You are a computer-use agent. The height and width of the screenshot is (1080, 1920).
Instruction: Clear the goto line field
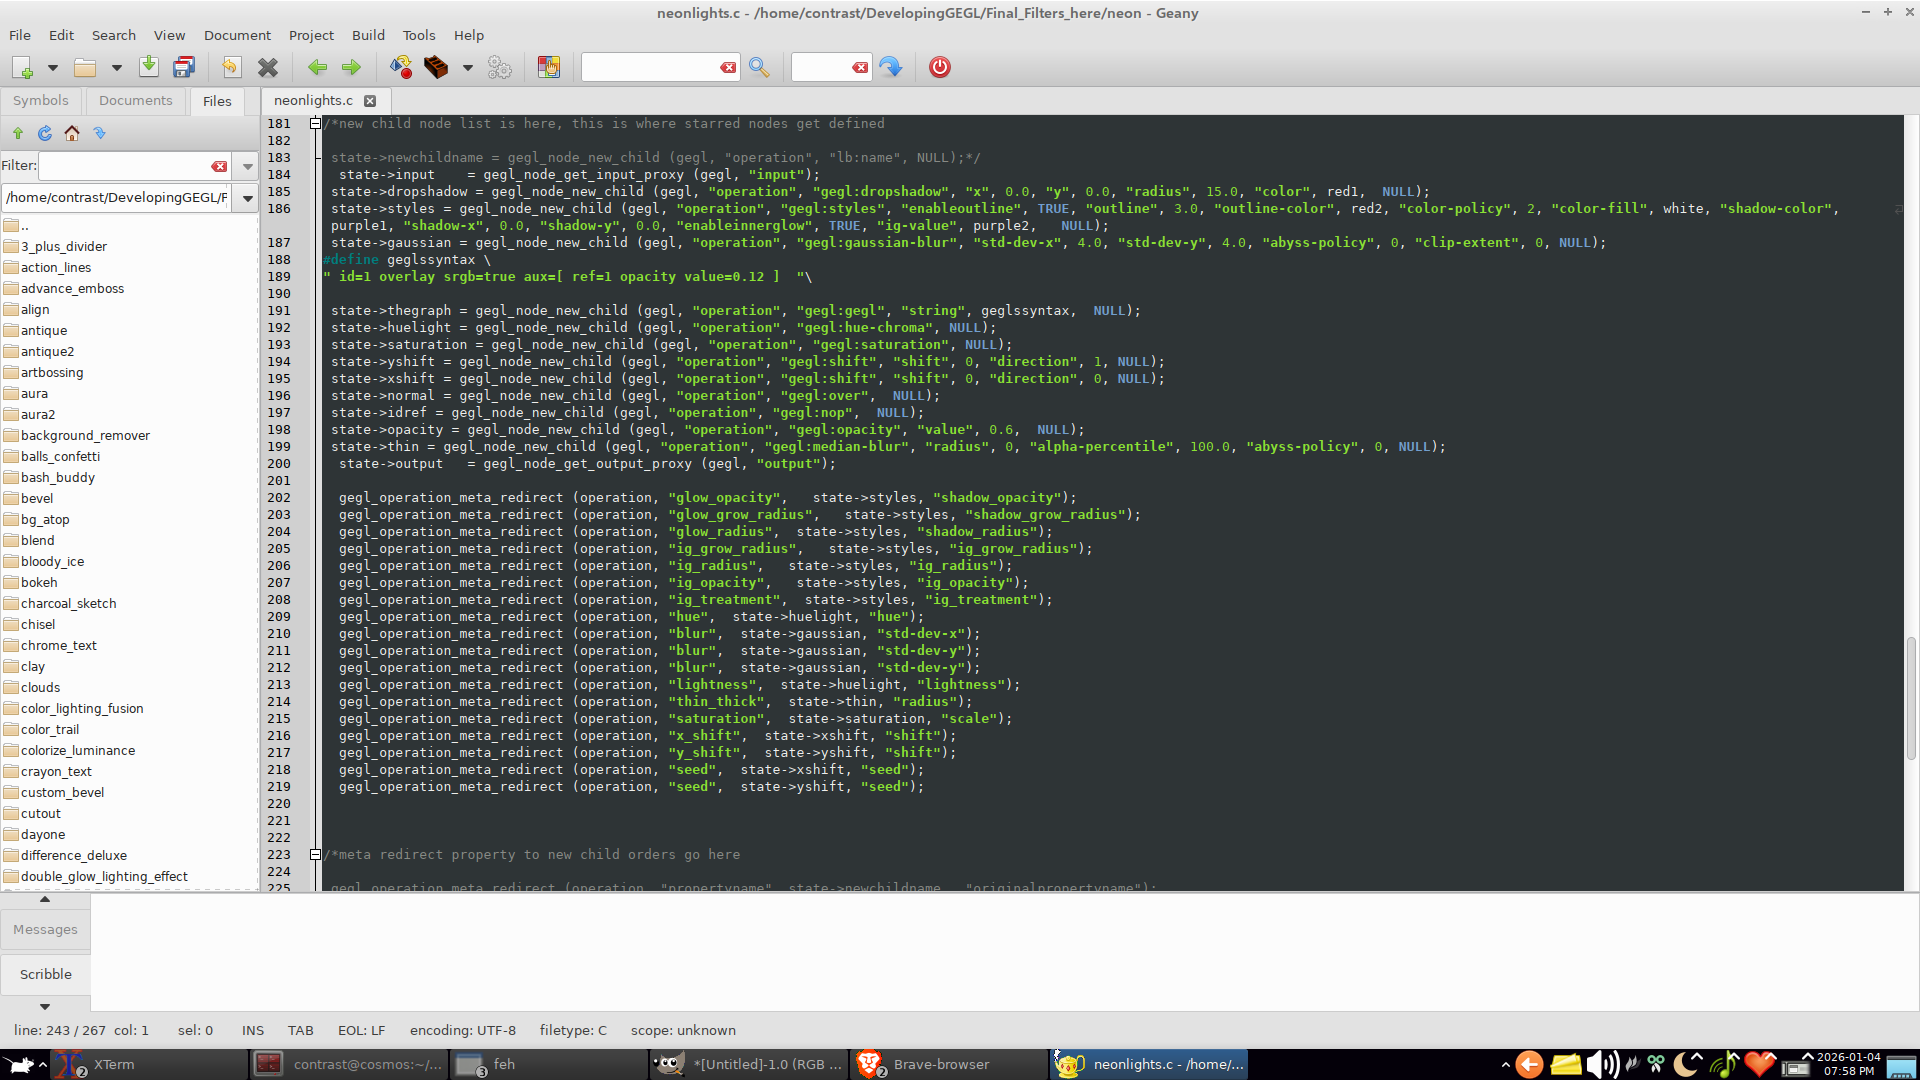[860, 67]
